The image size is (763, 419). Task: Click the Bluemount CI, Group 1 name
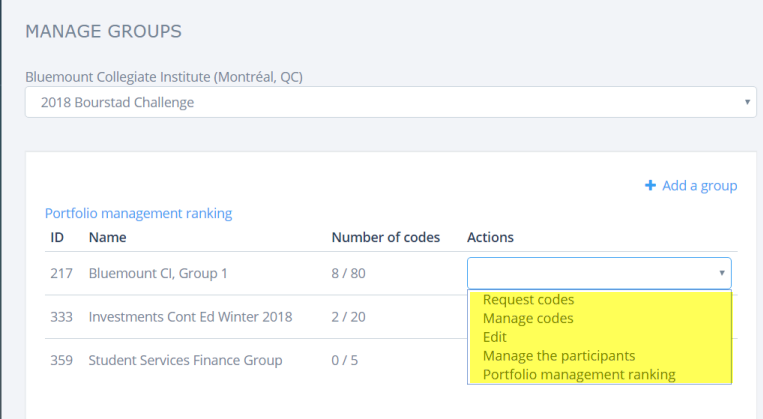click(150, 273)
